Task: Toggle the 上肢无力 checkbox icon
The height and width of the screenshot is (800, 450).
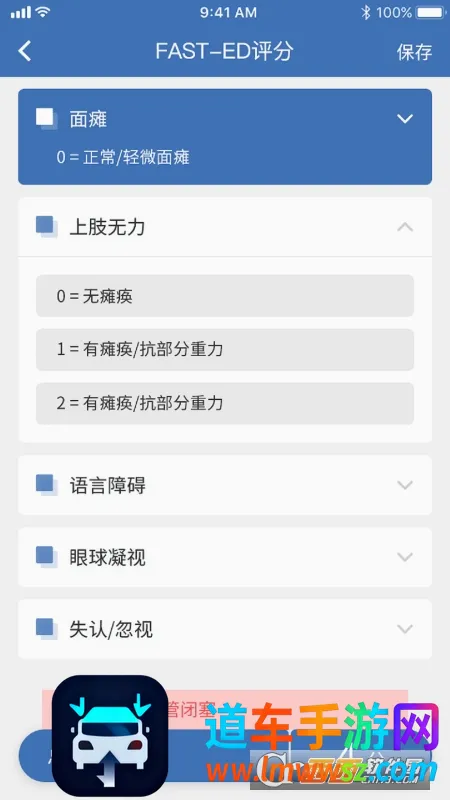Action: pos(46,227)
